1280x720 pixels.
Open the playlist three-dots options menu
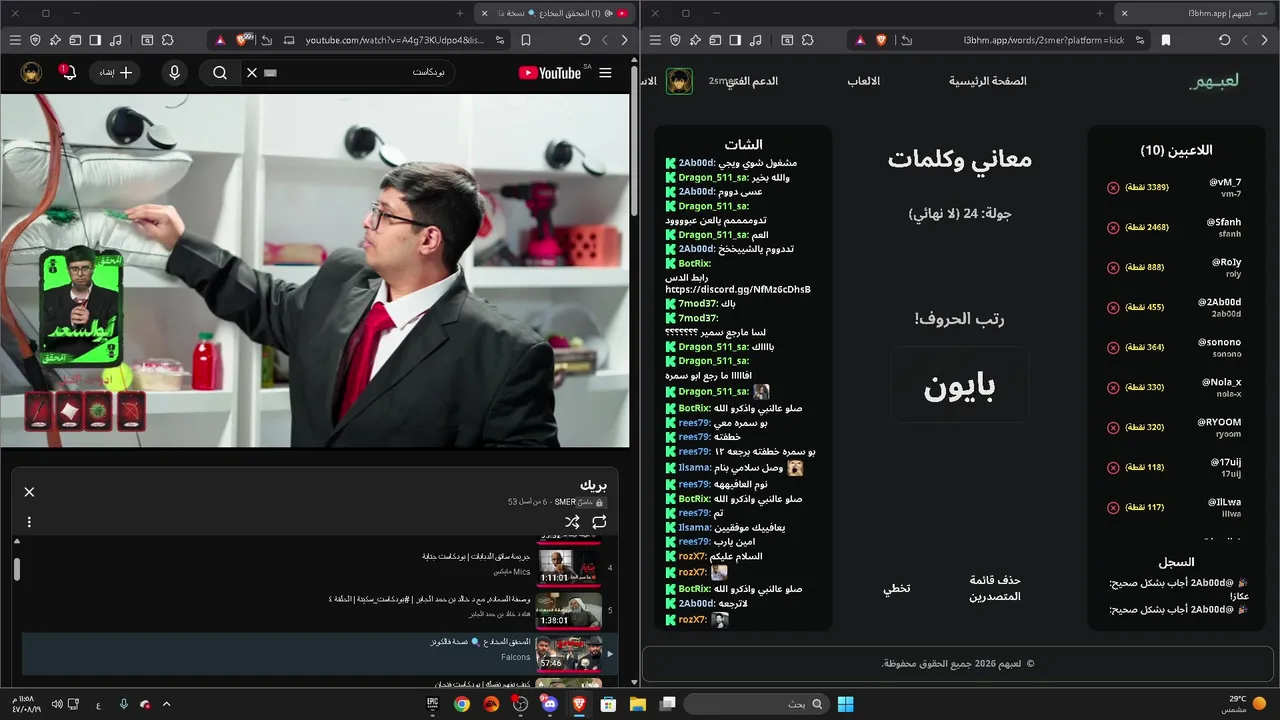coord(29,522)
